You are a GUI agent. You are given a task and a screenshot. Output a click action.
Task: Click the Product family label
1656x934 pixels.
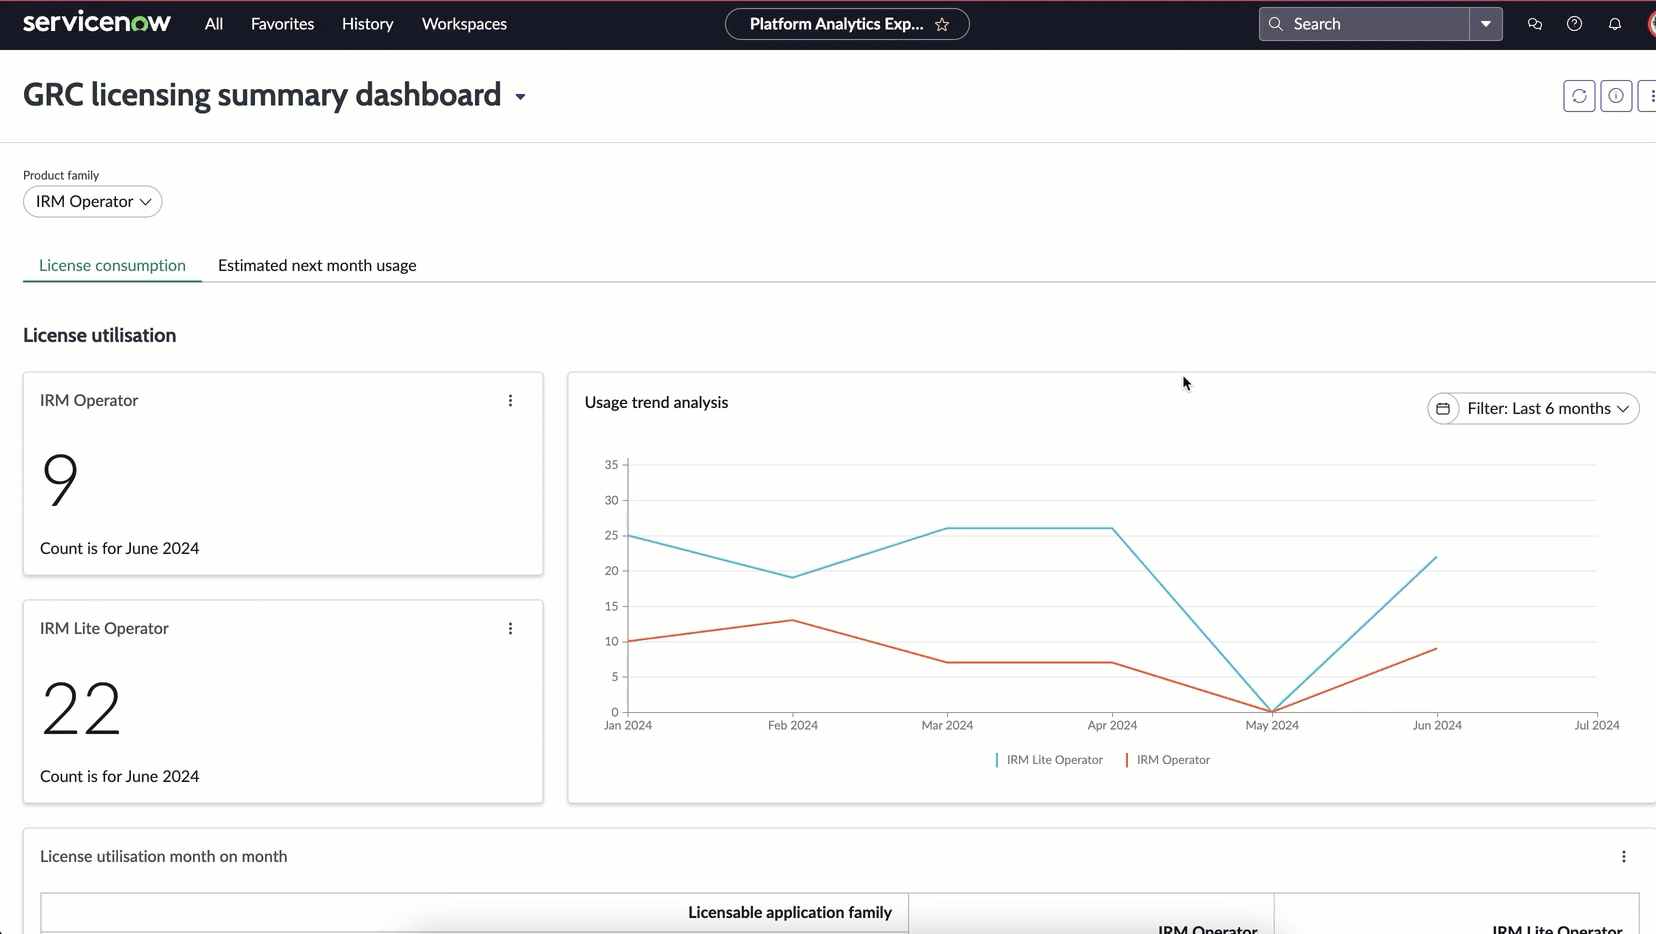click(61, 175)
